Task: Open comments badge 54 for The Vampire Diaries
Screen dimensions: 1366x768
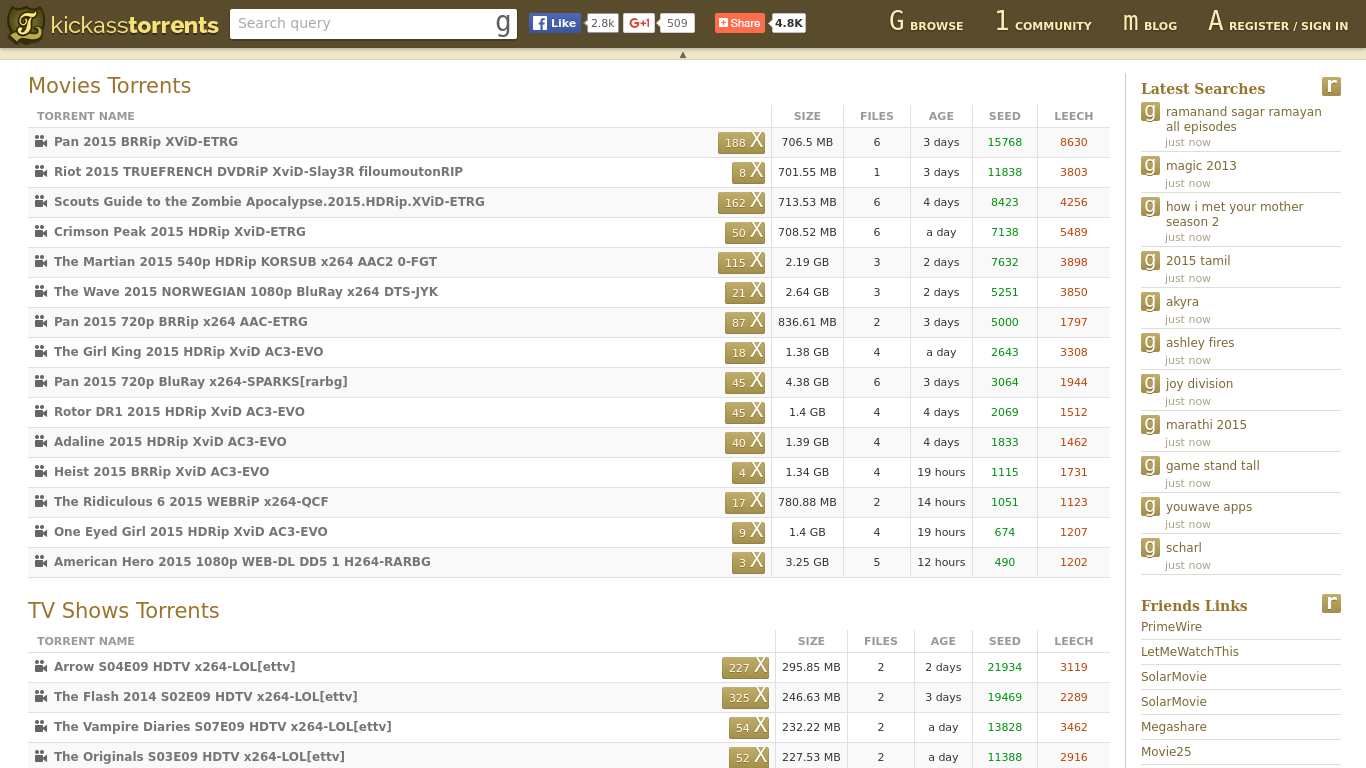Action: (749, 727)
